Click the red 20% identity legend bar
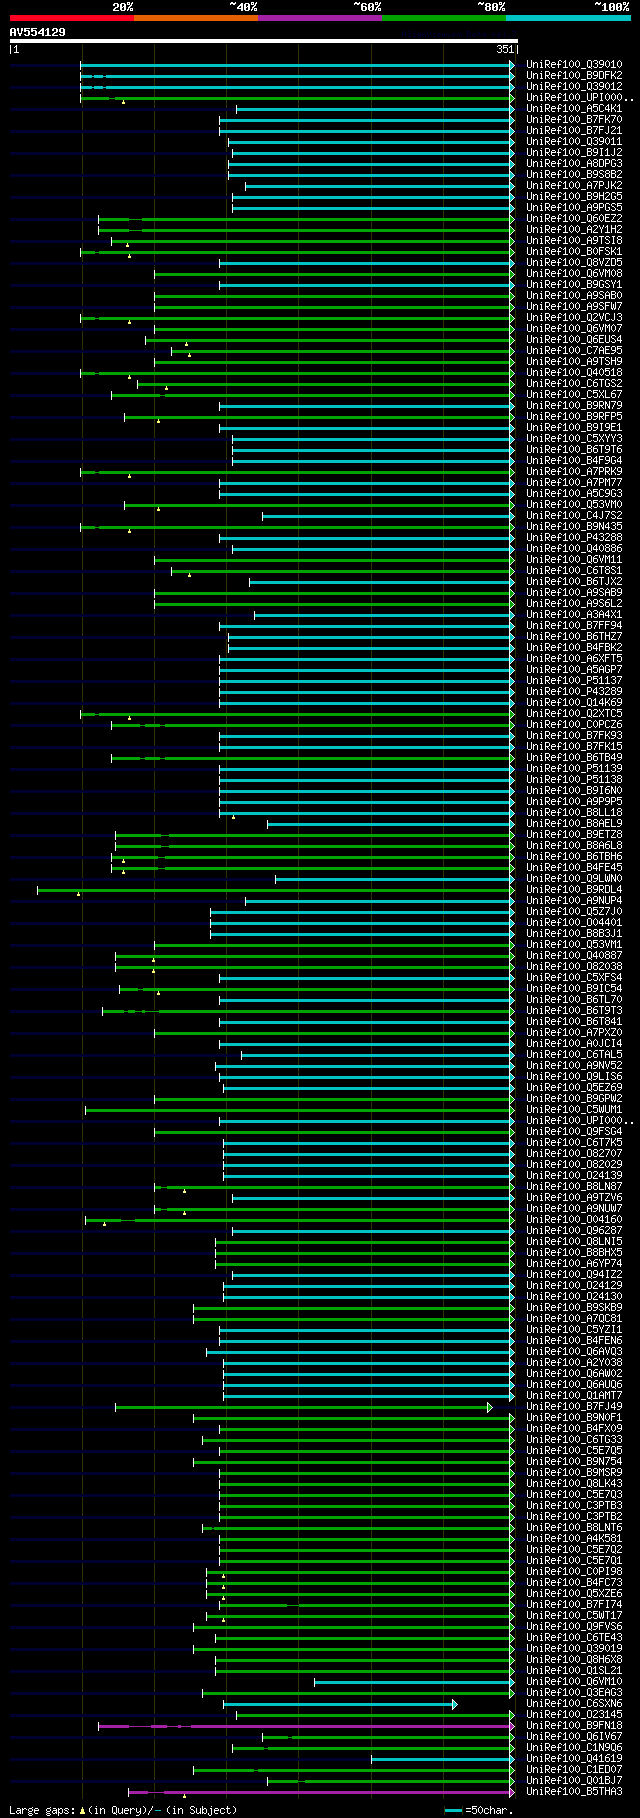Image resolution: width=640 pixels, height=1818 pixels. [x=71, y=18]
